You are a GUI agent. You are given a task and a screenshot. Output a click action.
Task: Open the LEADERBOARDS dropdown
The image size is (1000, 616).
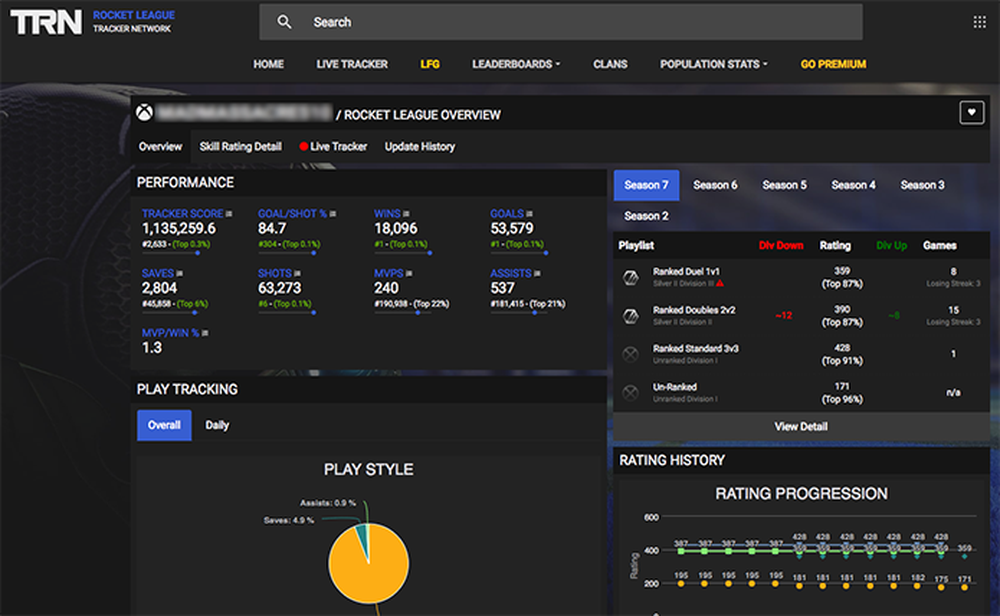pyautogui.click(x=516, y=63)
